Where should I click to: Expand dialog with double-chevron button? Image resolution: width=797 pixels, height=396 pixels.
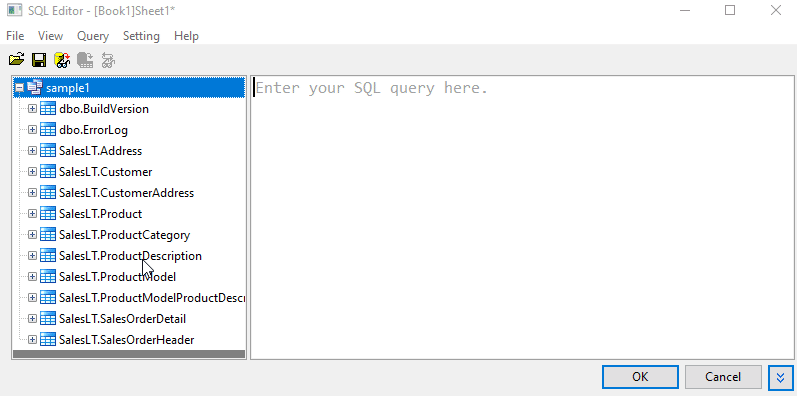[781, 377]
